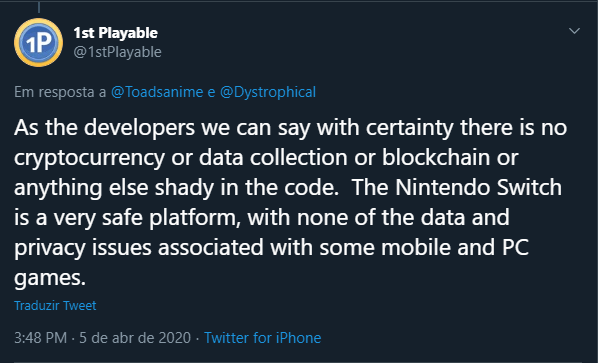This screenshot has width=598, height=363.
Task: Click the word blockchain in the tweet
Action: click(x=436, y=157)
